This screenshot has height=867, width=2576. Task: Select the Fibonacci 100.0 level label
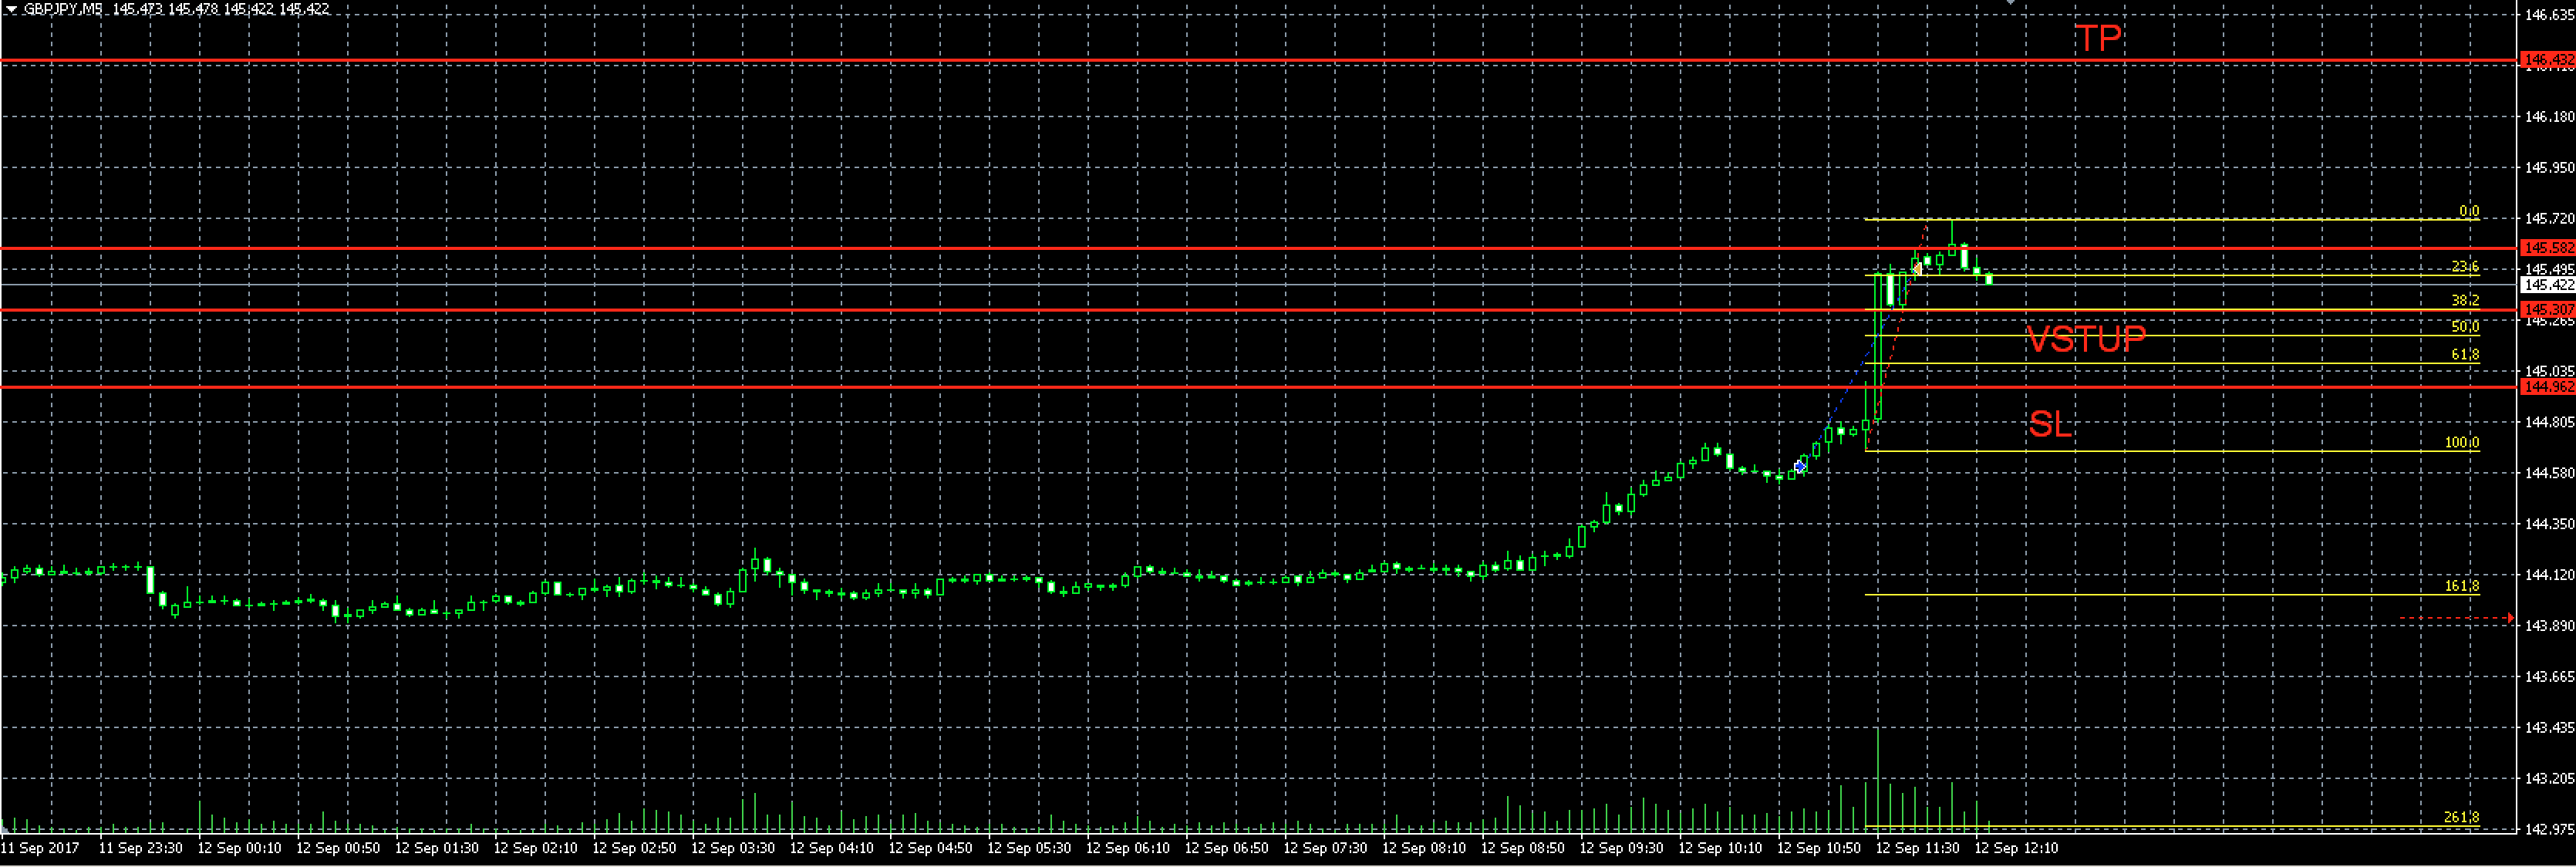pos(2462,443)
